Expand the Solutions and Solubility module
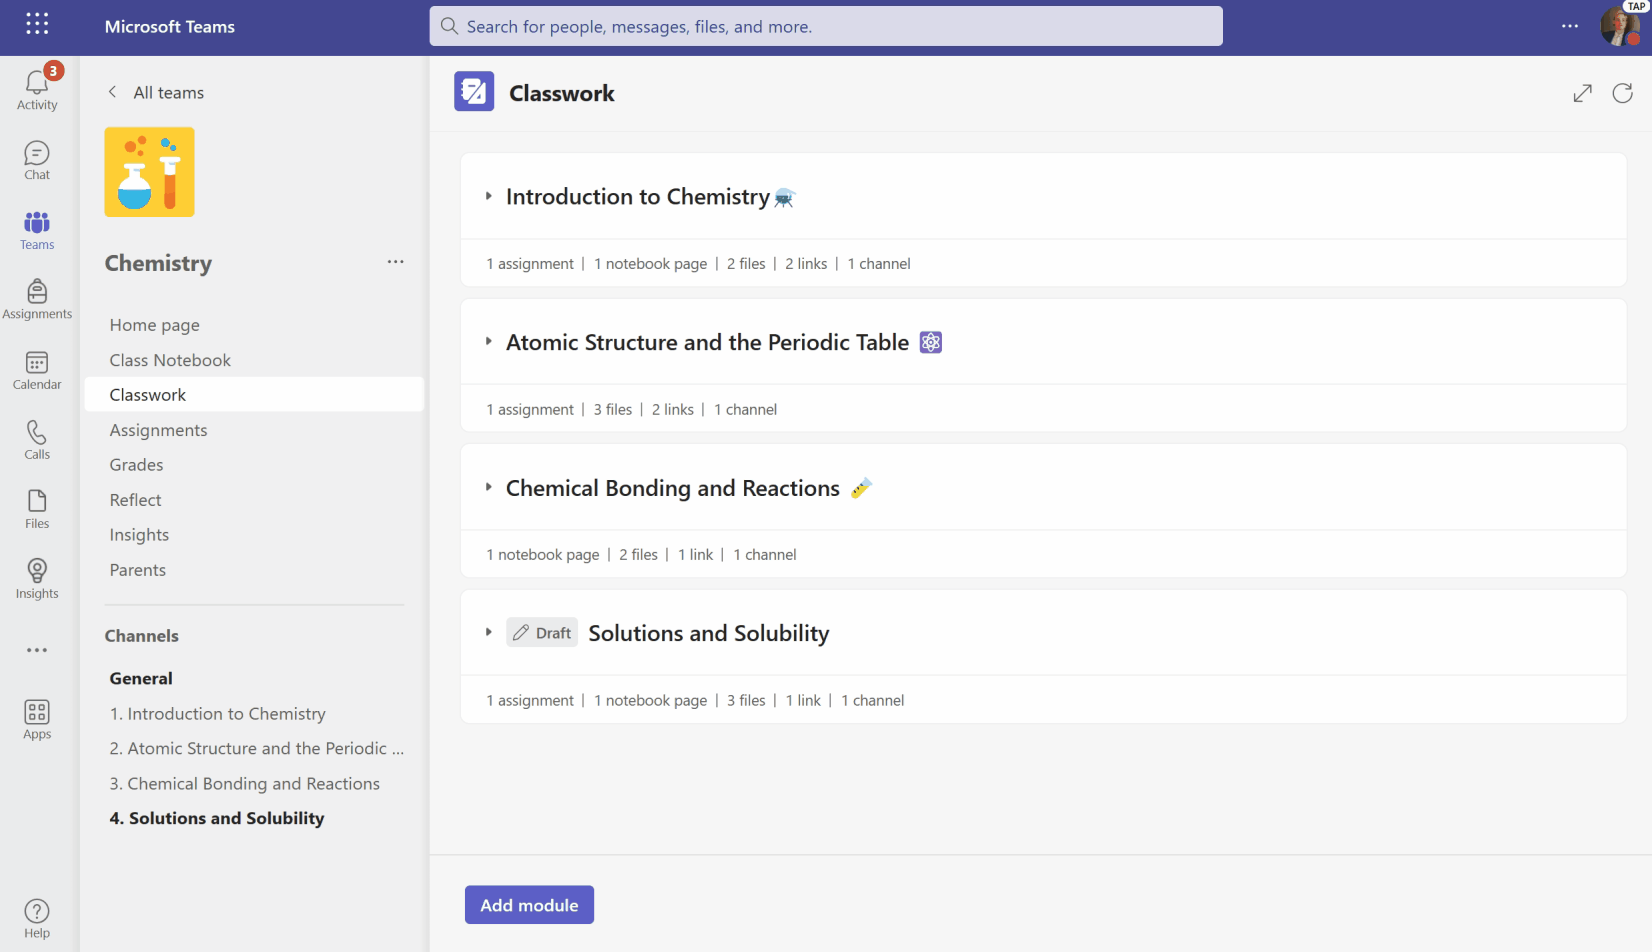The image size is (1652, 952). (x=488, y=632)
